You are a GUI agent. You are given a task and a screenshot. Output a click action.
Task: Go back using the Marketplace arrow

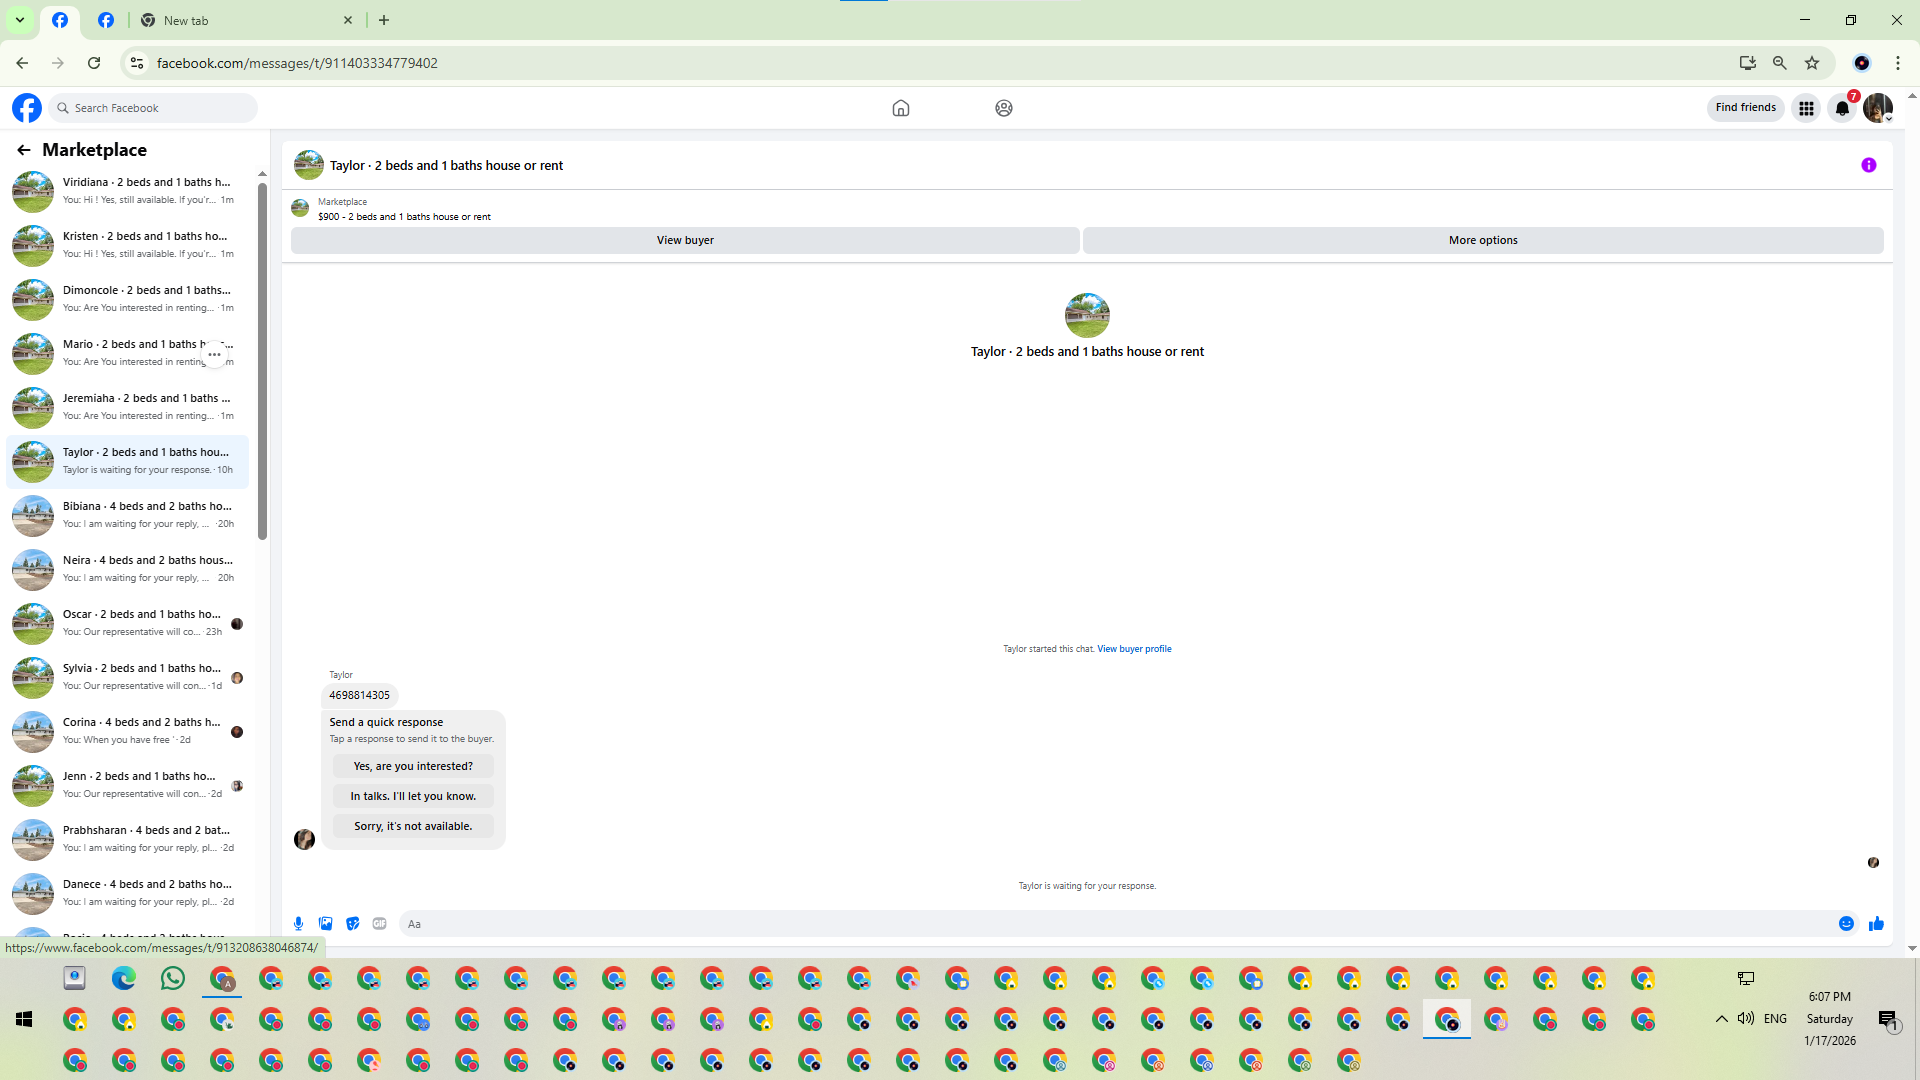[x=24, y=150]
